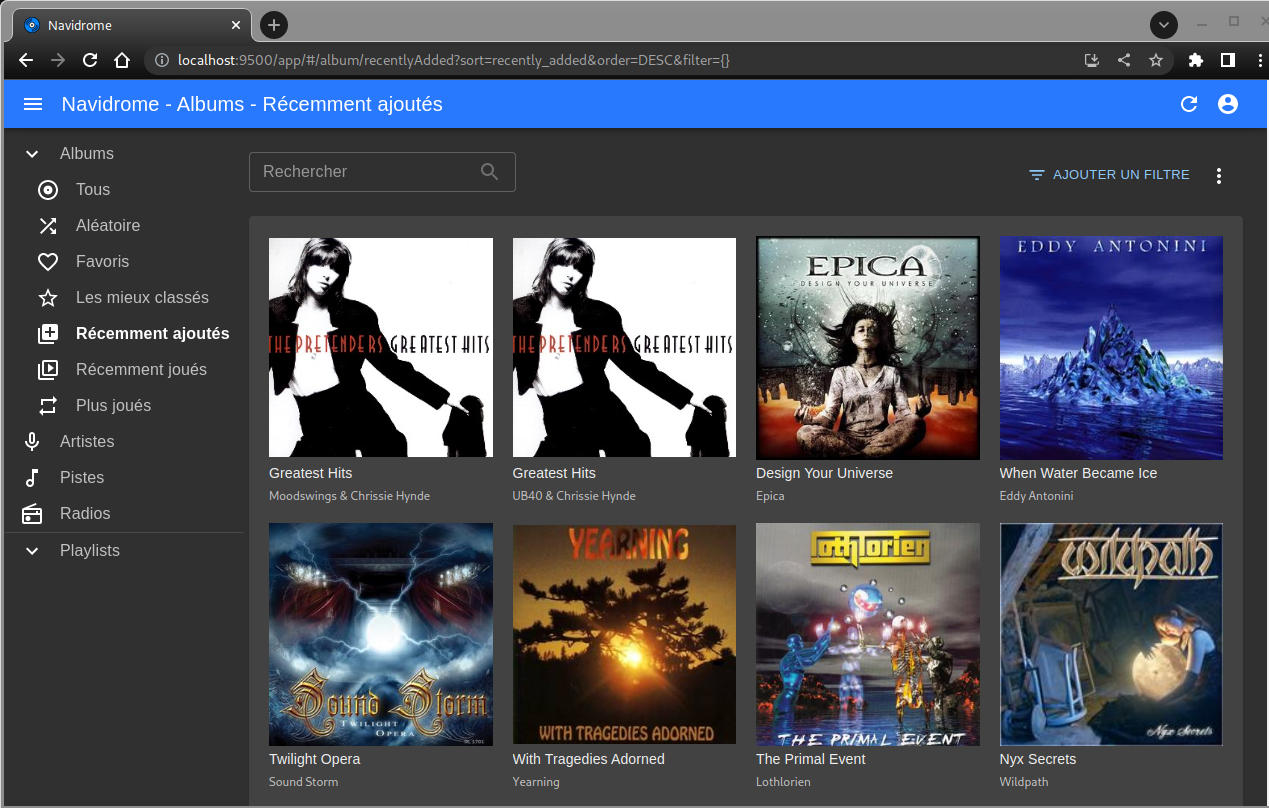1269x808 pixels.
Task: Collapse the Albums section chevron
Action: click(33, 154)
